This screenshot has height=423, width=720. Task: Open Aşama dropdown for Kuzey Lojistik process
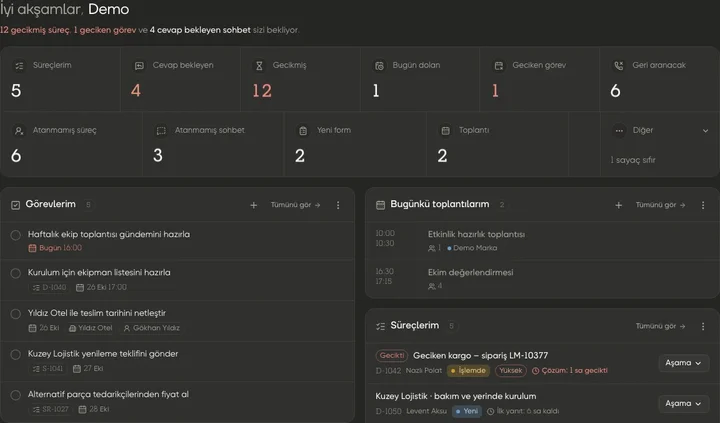(683, 403)
